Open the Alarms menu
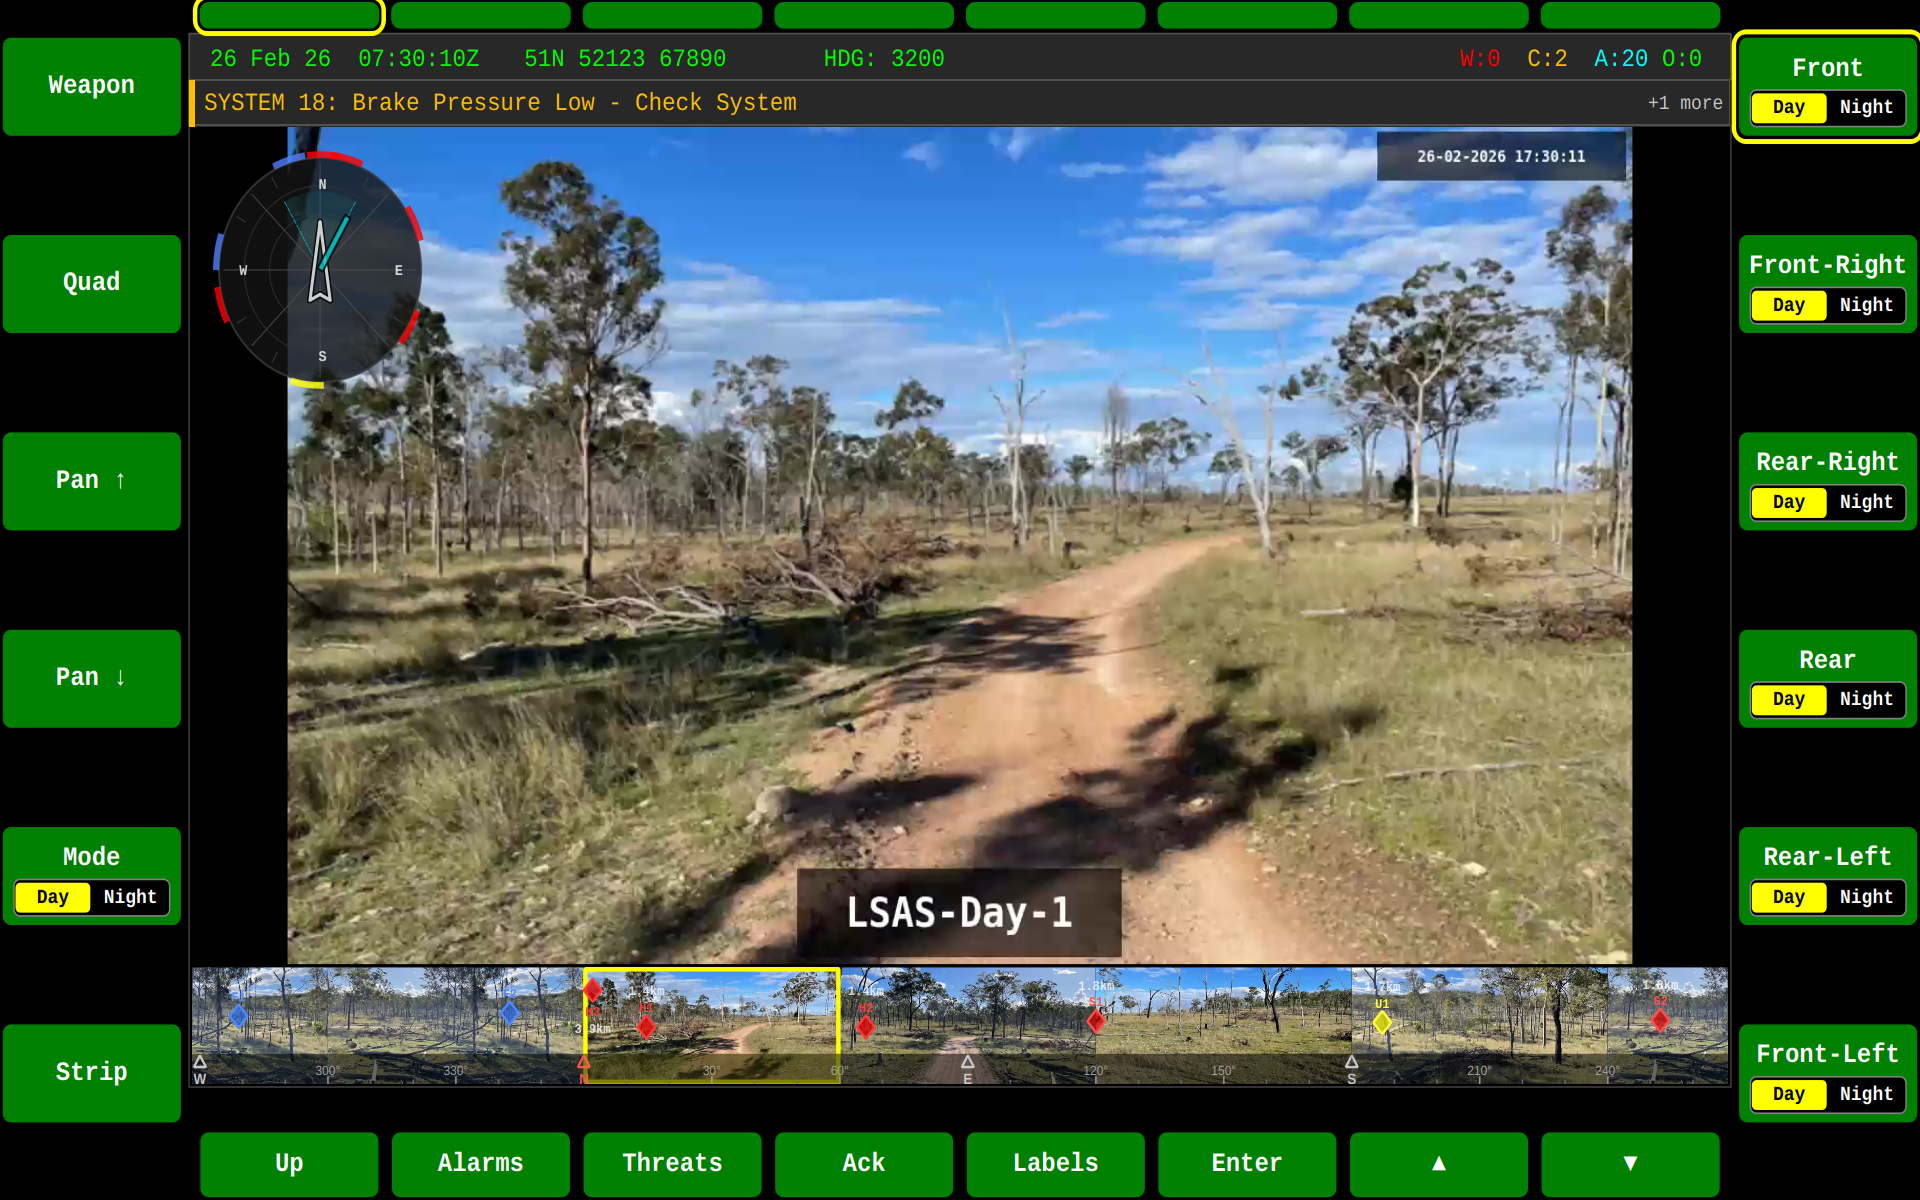Screen dimensions: 1920x1200 (x=480, y=1163)
